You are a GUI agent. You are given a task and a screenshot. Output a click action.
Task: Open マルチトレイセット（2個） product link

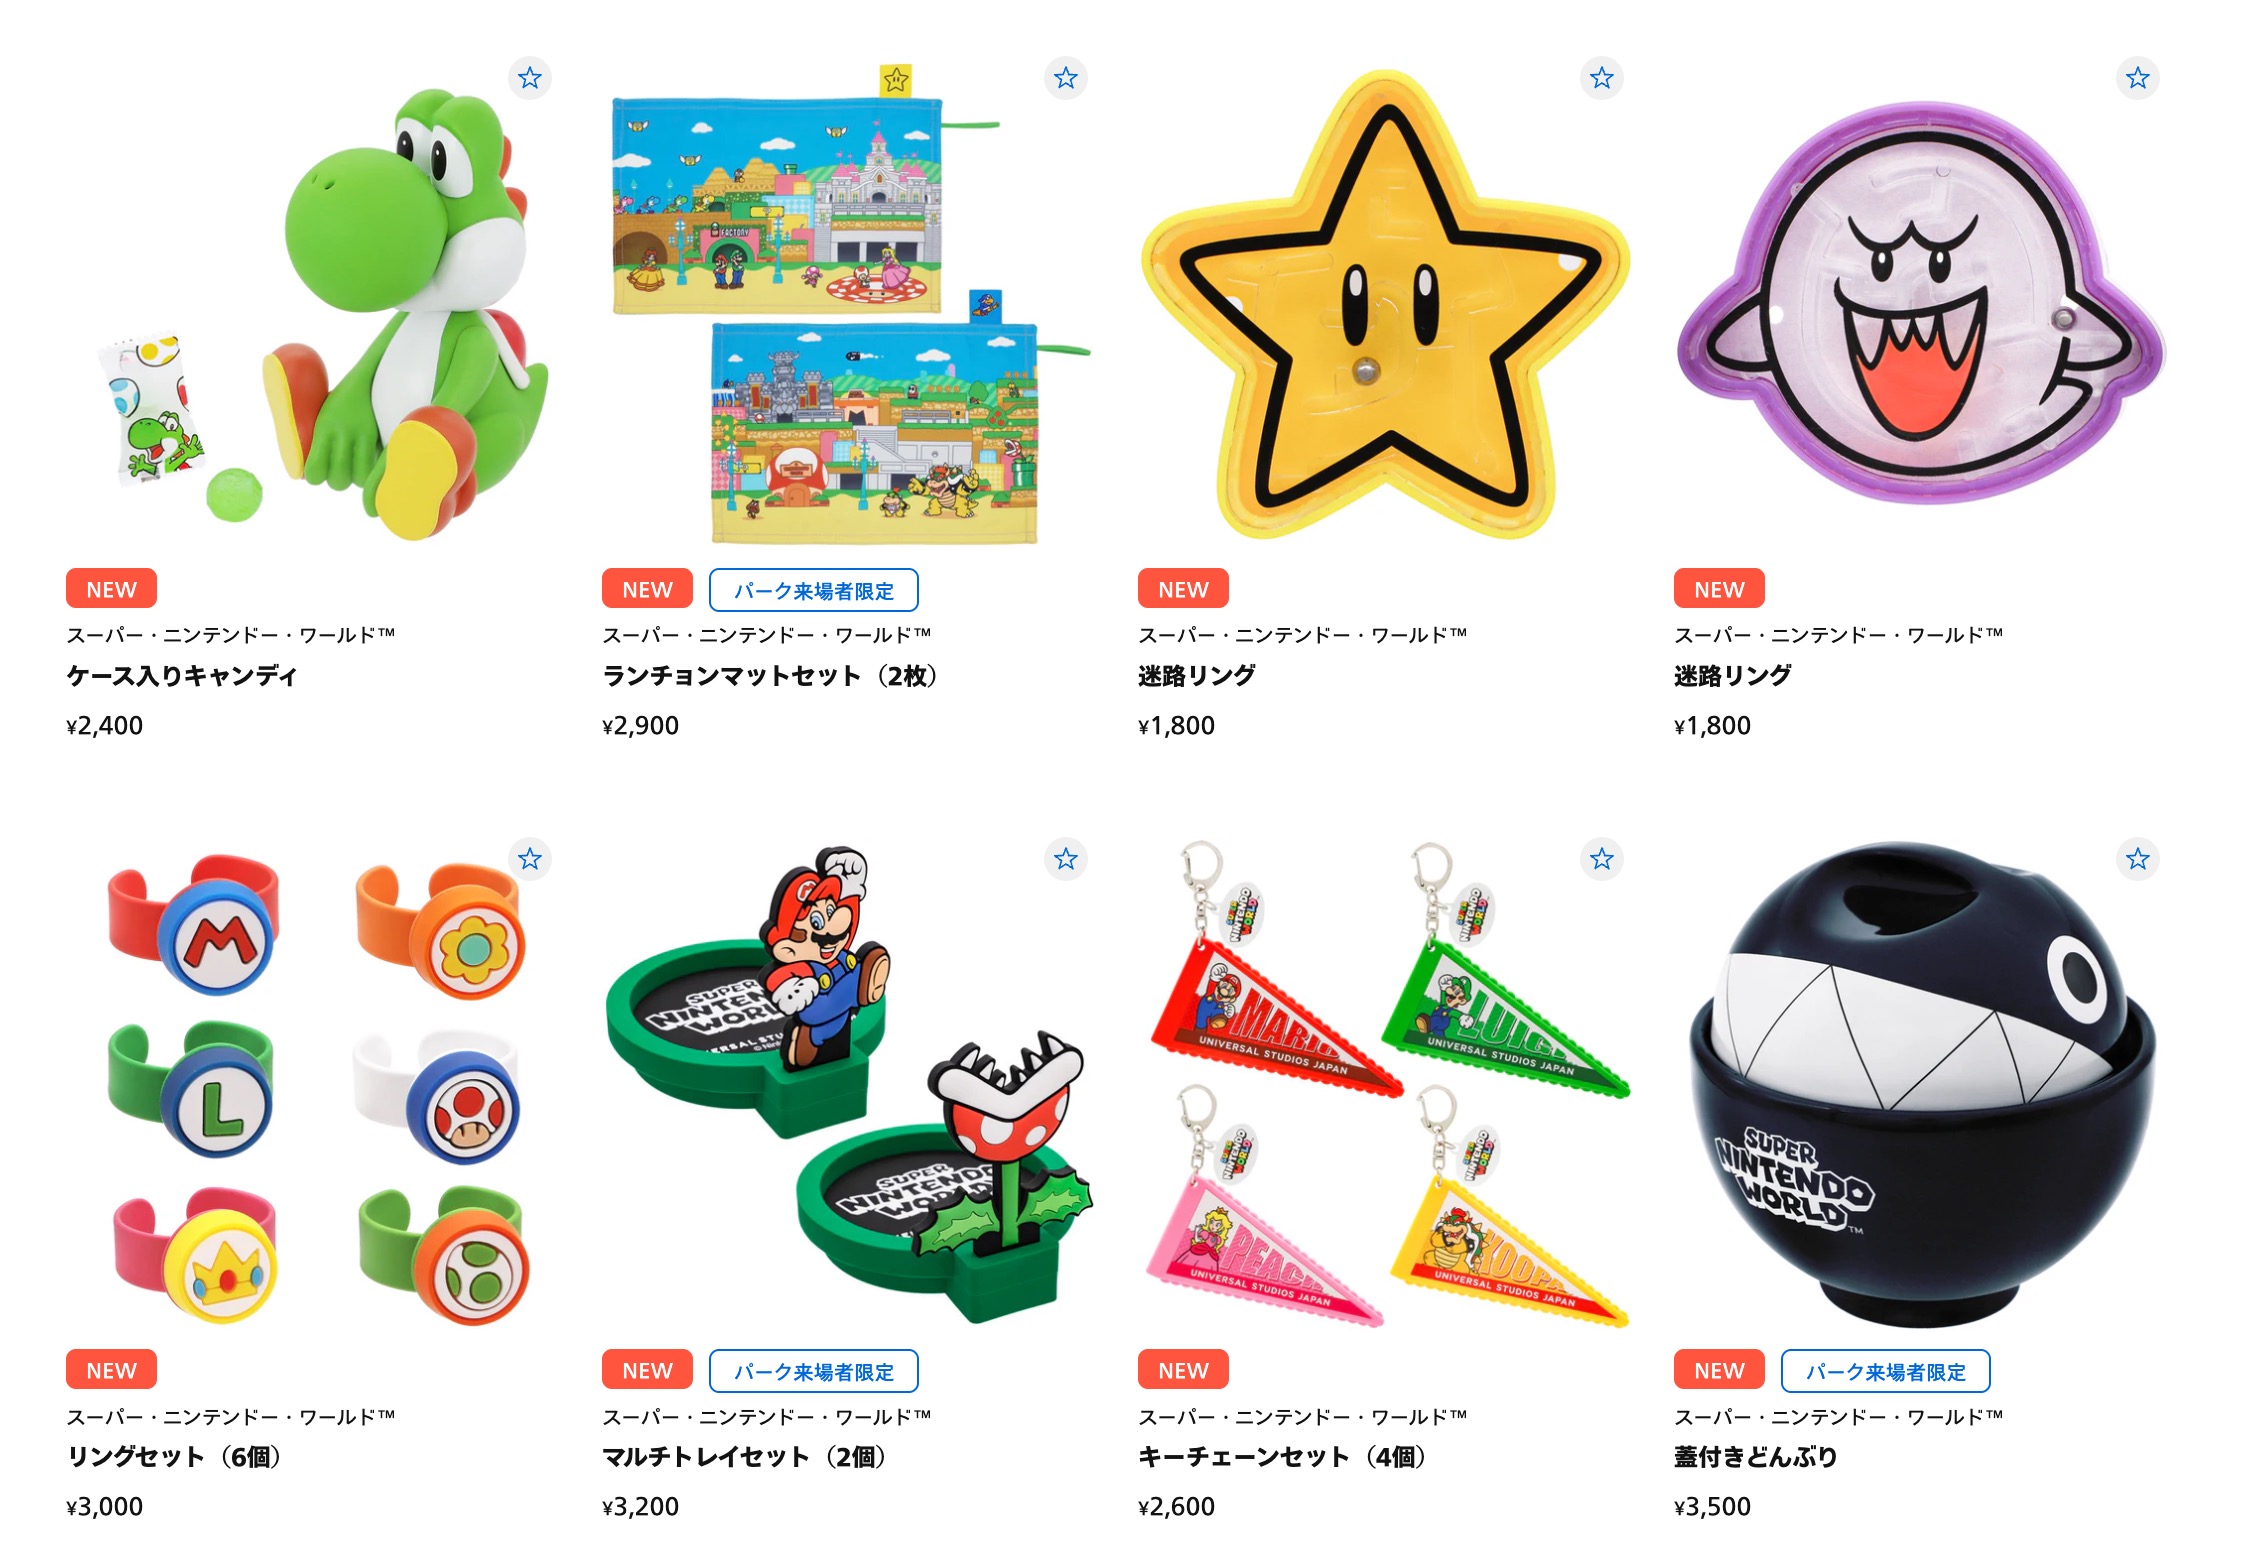pos(745,1457)
